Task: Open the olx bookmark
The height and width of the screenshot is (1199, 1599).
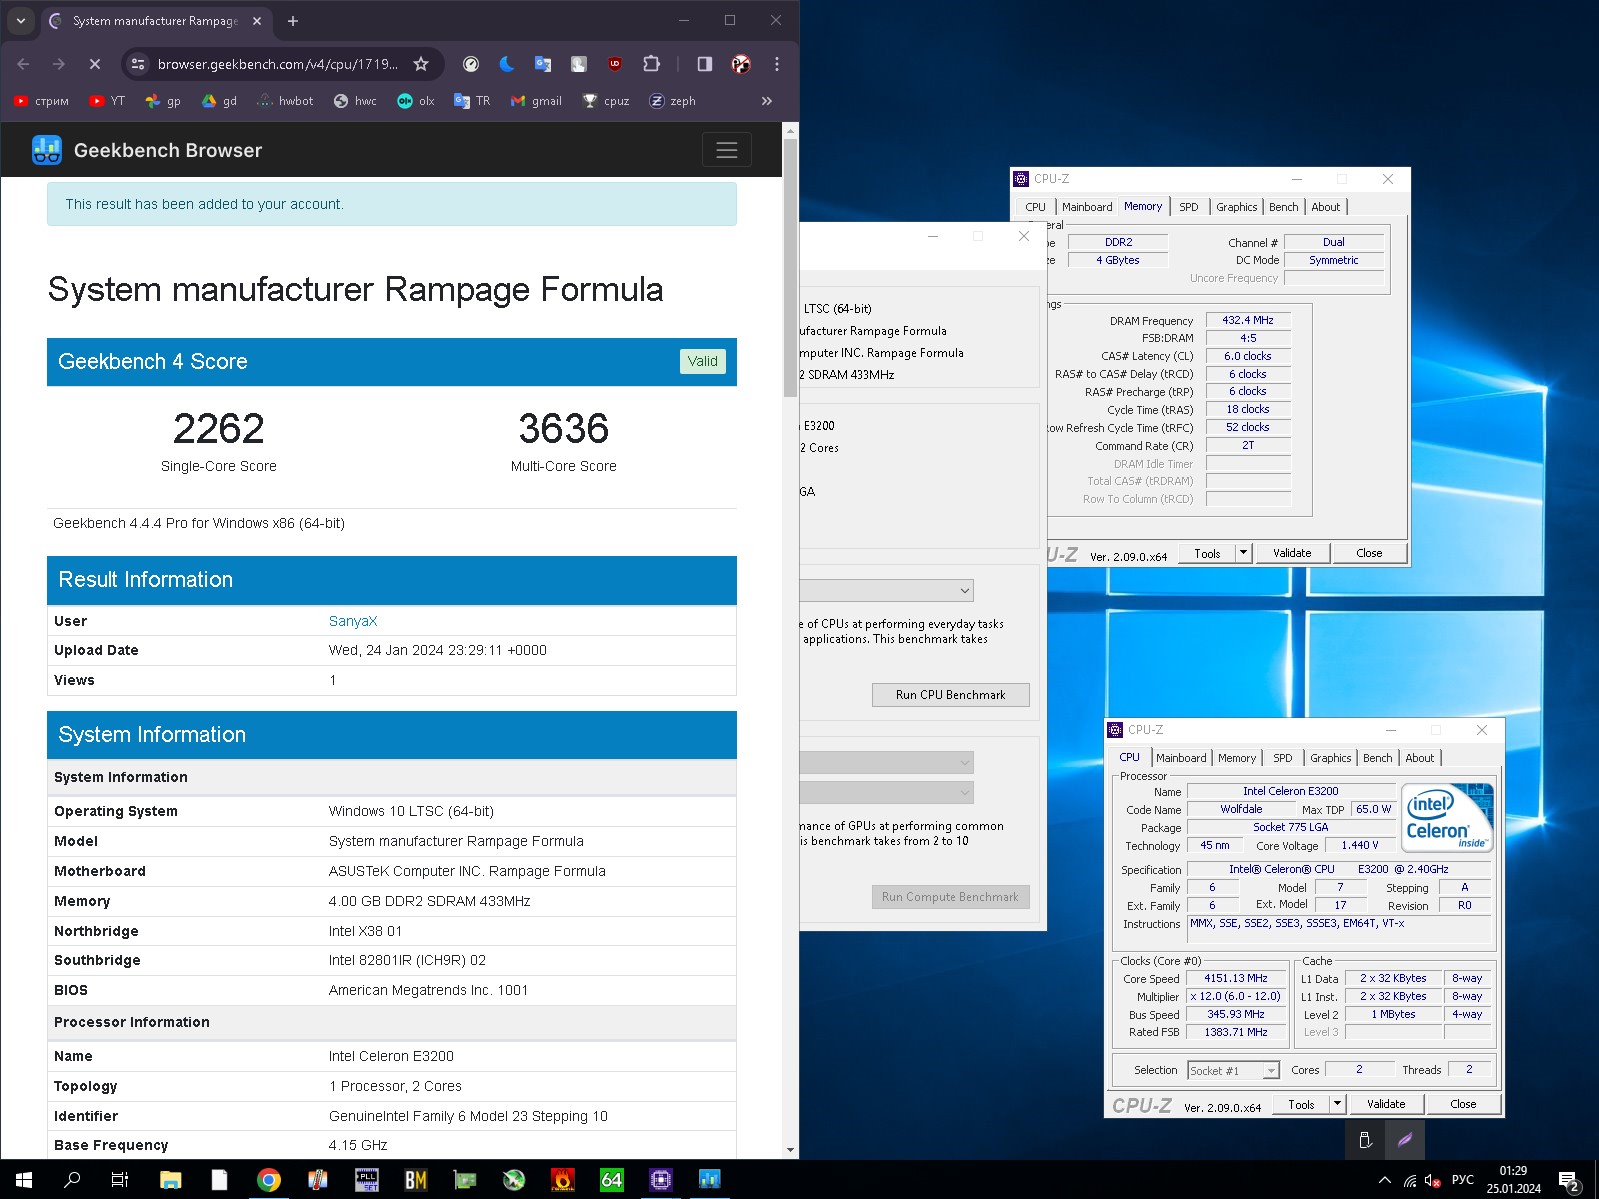Action: [x=416, y=101]
